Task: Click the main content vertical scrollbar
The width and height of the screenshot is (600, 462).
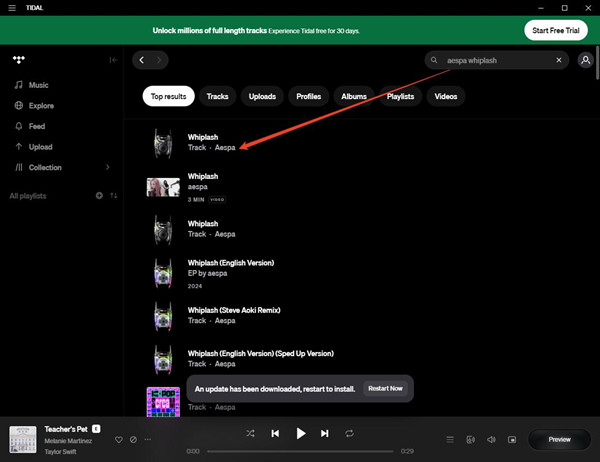Action: [x=597, y=63]
